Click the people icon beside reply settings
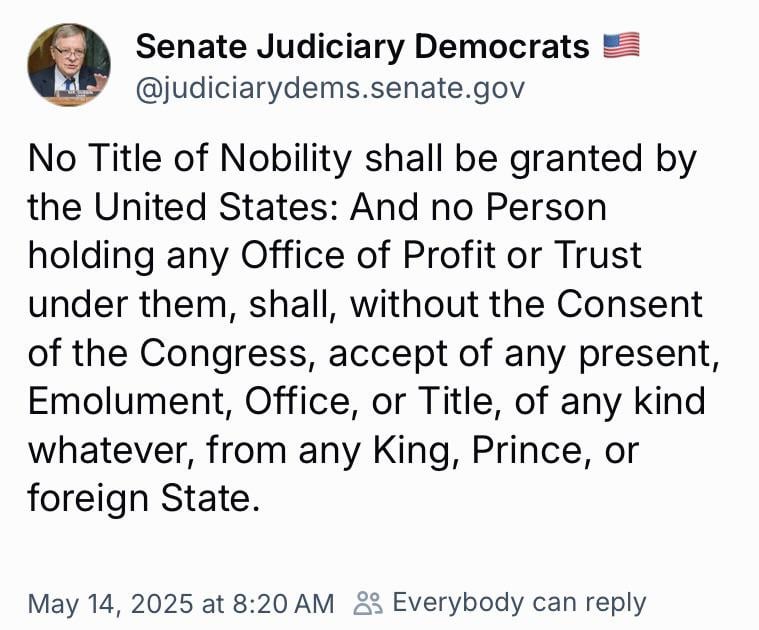Image resolution: width=759 pixels, height=630 pixels. (x=368, y=603)
